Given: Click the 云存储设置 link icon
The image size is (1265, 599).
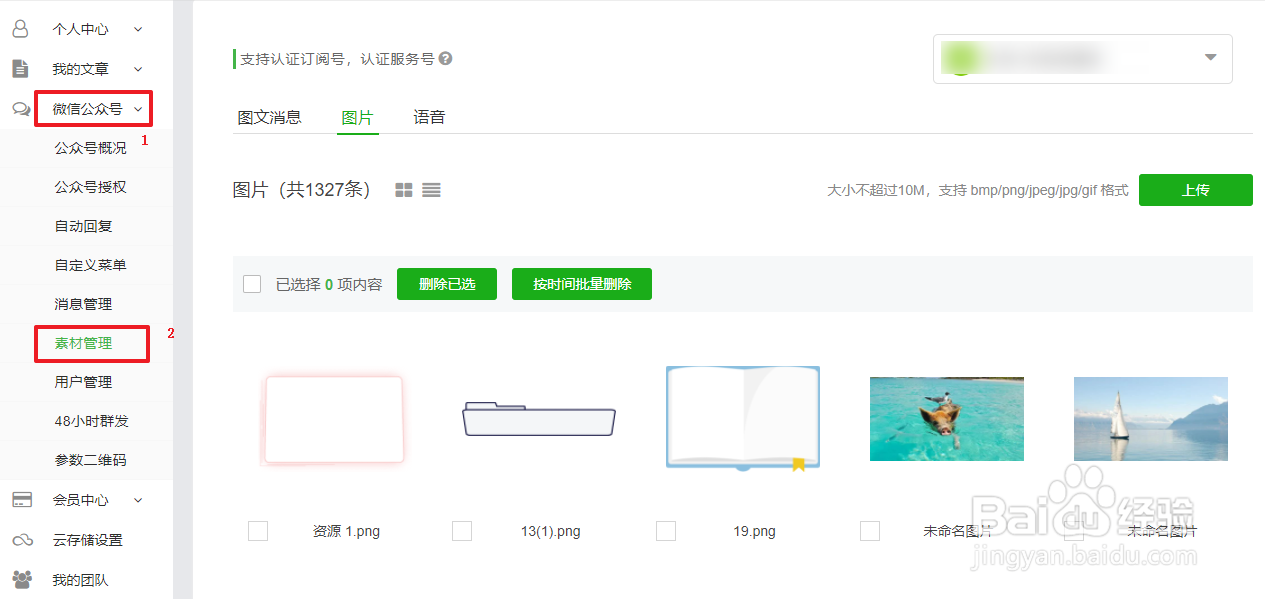Looking at the screenshot, I should 20,539.
